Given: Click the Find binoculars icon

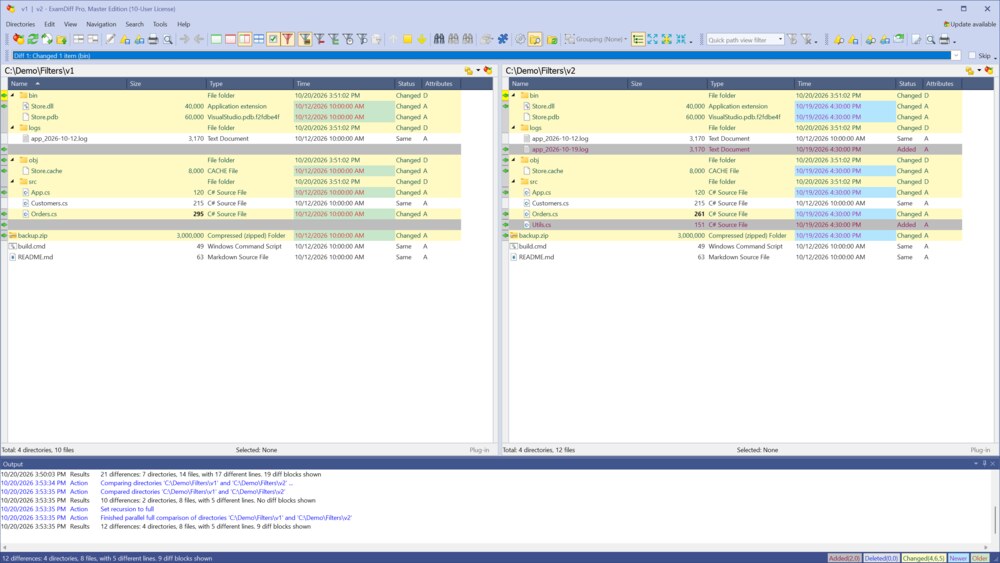Looking at the screenshot, I should coord(439,40).
